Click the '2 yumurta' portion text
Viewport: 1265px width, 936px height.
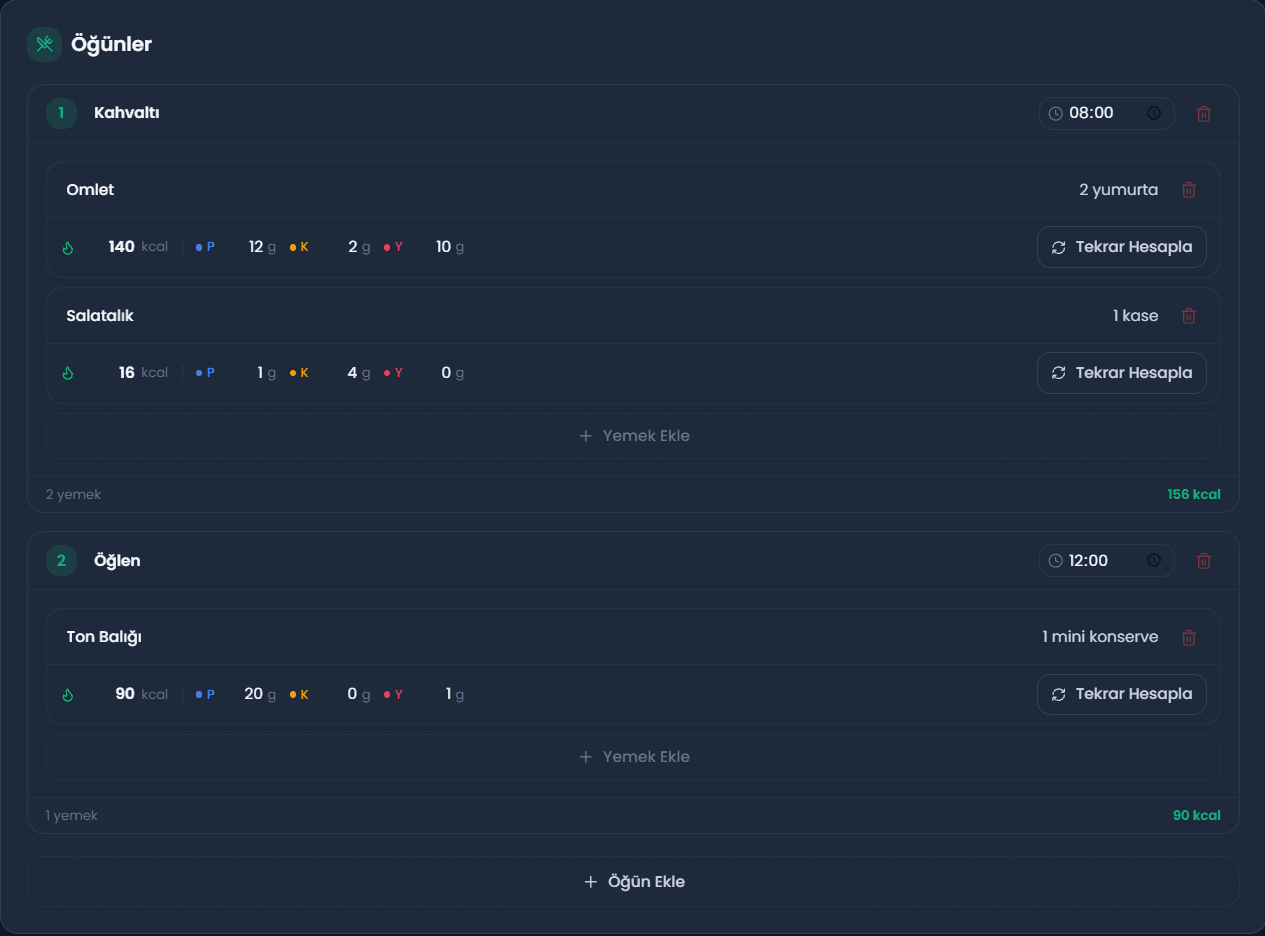(x=1119, y=190)
